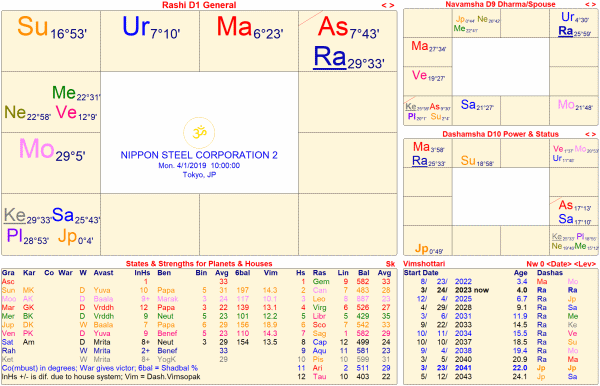Screen dimensions: 600x386
Task: Select Moon glyph at 29°5' in Rashi chart
Action: point(37,149)
